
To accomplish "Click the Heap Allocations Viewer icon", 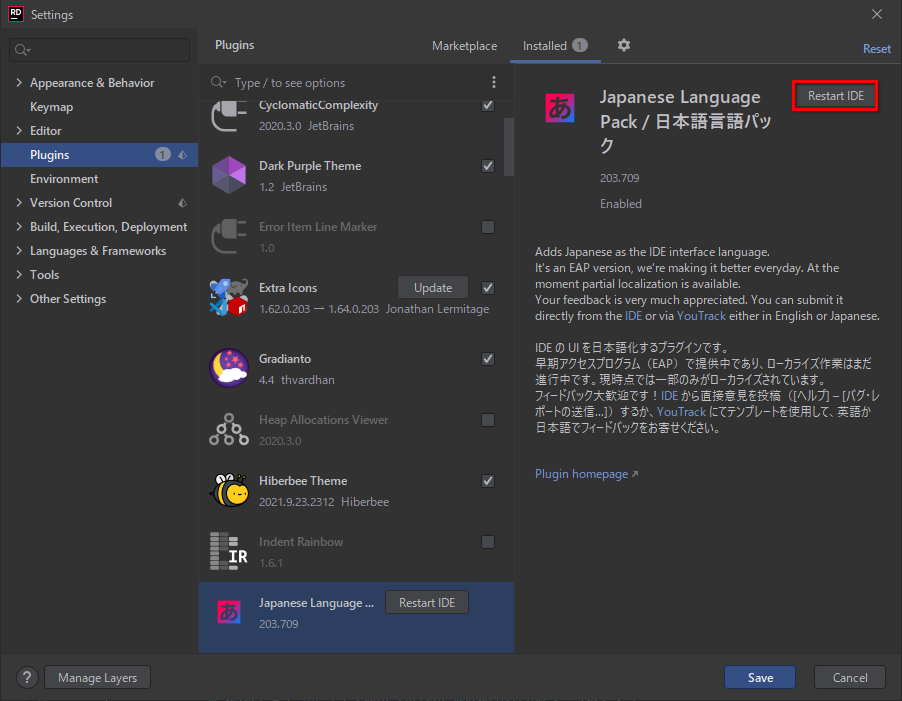I will click(x=229, y=430).
